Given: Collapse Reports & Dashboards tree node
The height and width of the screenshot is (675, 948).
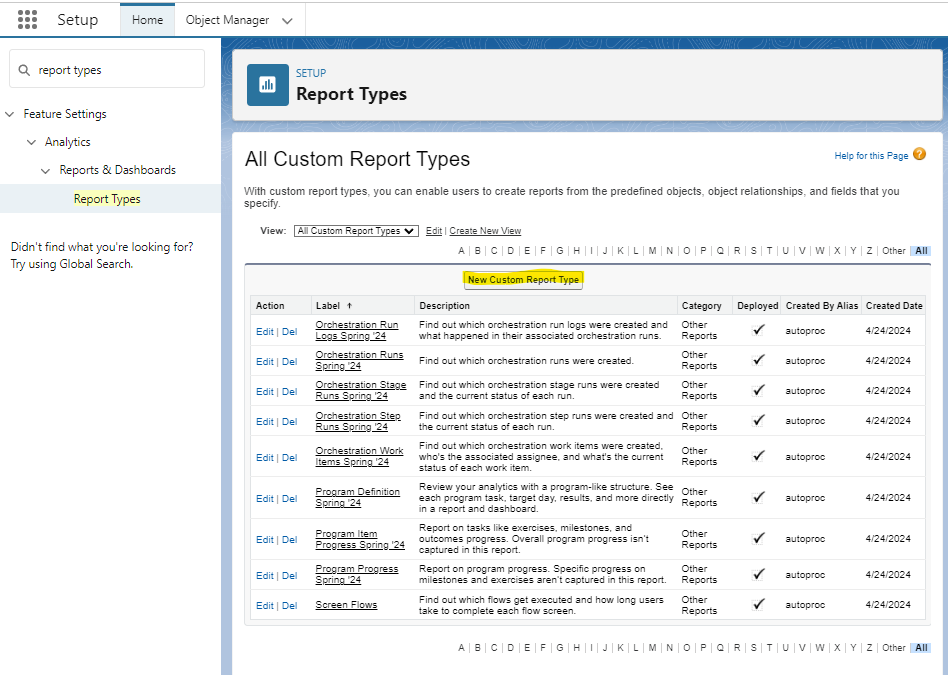Looking at the screenshot, I should (x=45, y=171).
